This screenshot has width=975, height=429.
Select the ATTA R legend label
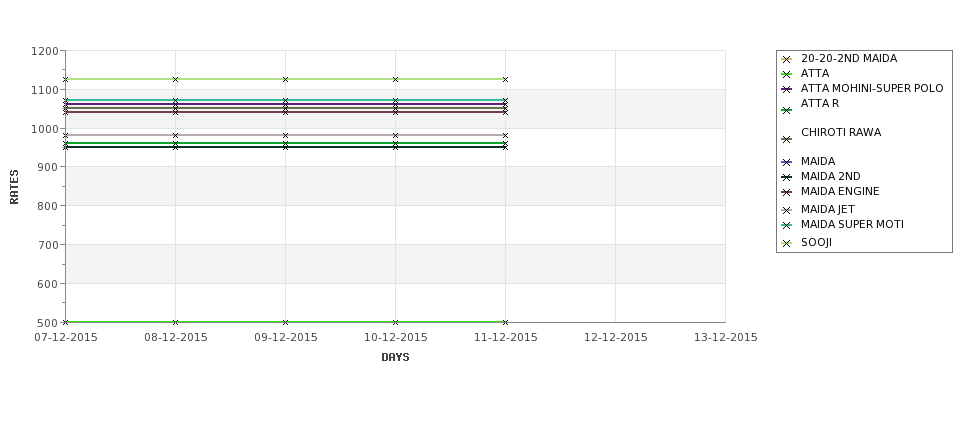coord(820,104)
